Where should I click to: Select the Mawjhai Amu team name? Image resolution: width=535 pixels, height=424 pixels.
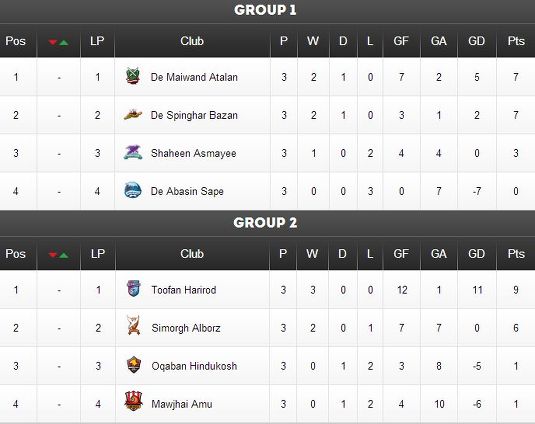(182, 404)
